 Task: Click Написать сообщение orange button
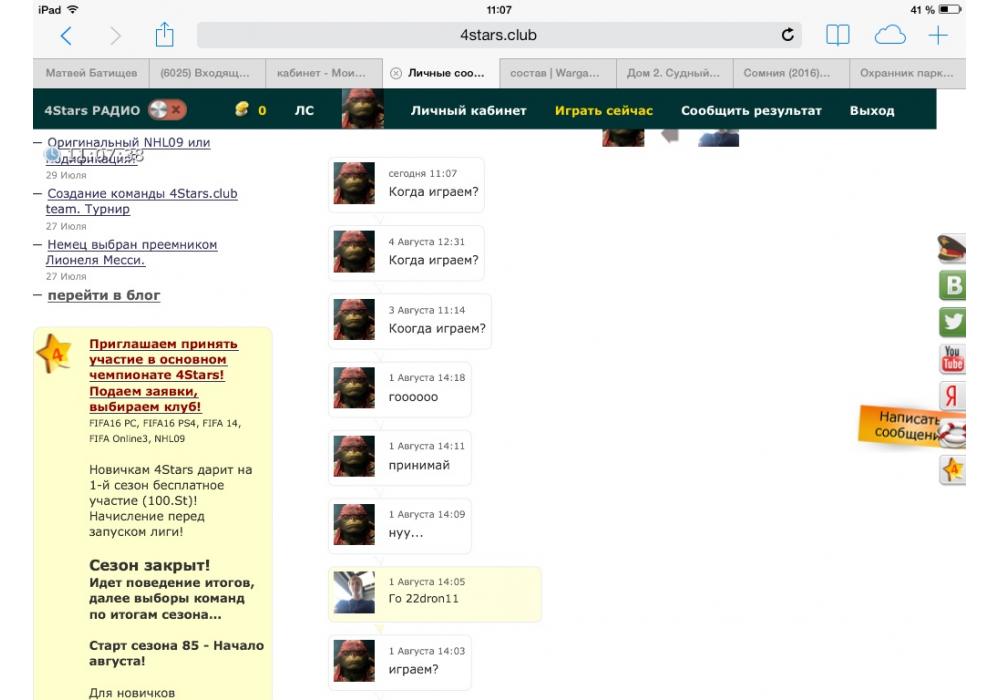coord(899,426)
